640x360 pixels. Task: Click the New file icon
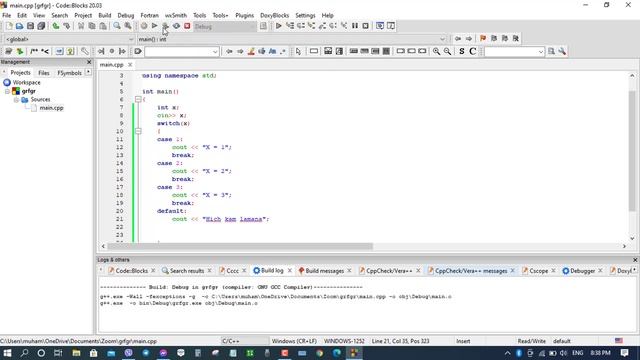coord(9,26)
